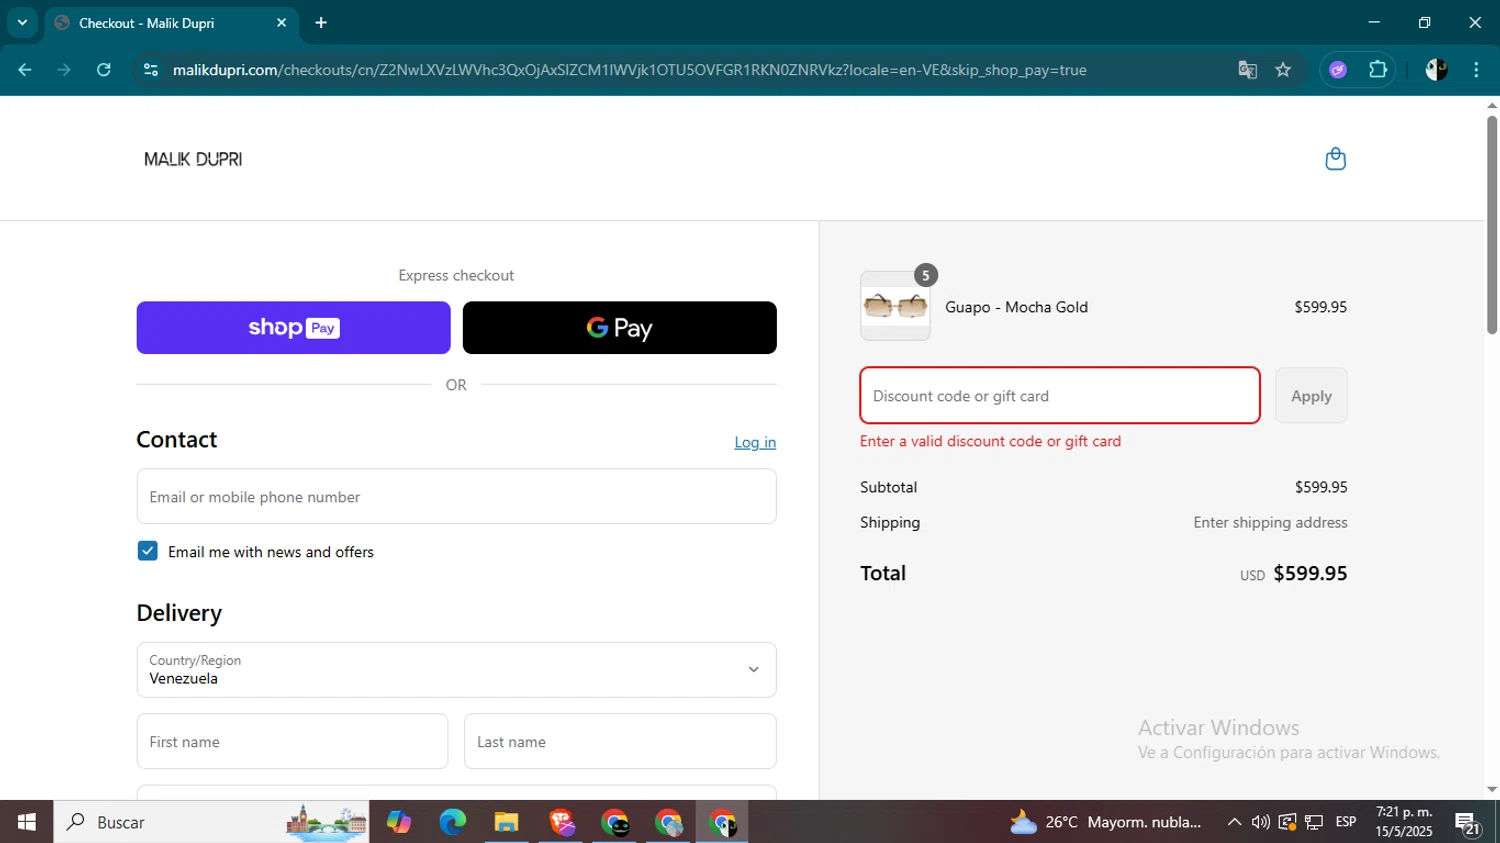Click the ESP language indicator
The image size is (1500, 843).
pyautogui.click(x=1346, y=822)
